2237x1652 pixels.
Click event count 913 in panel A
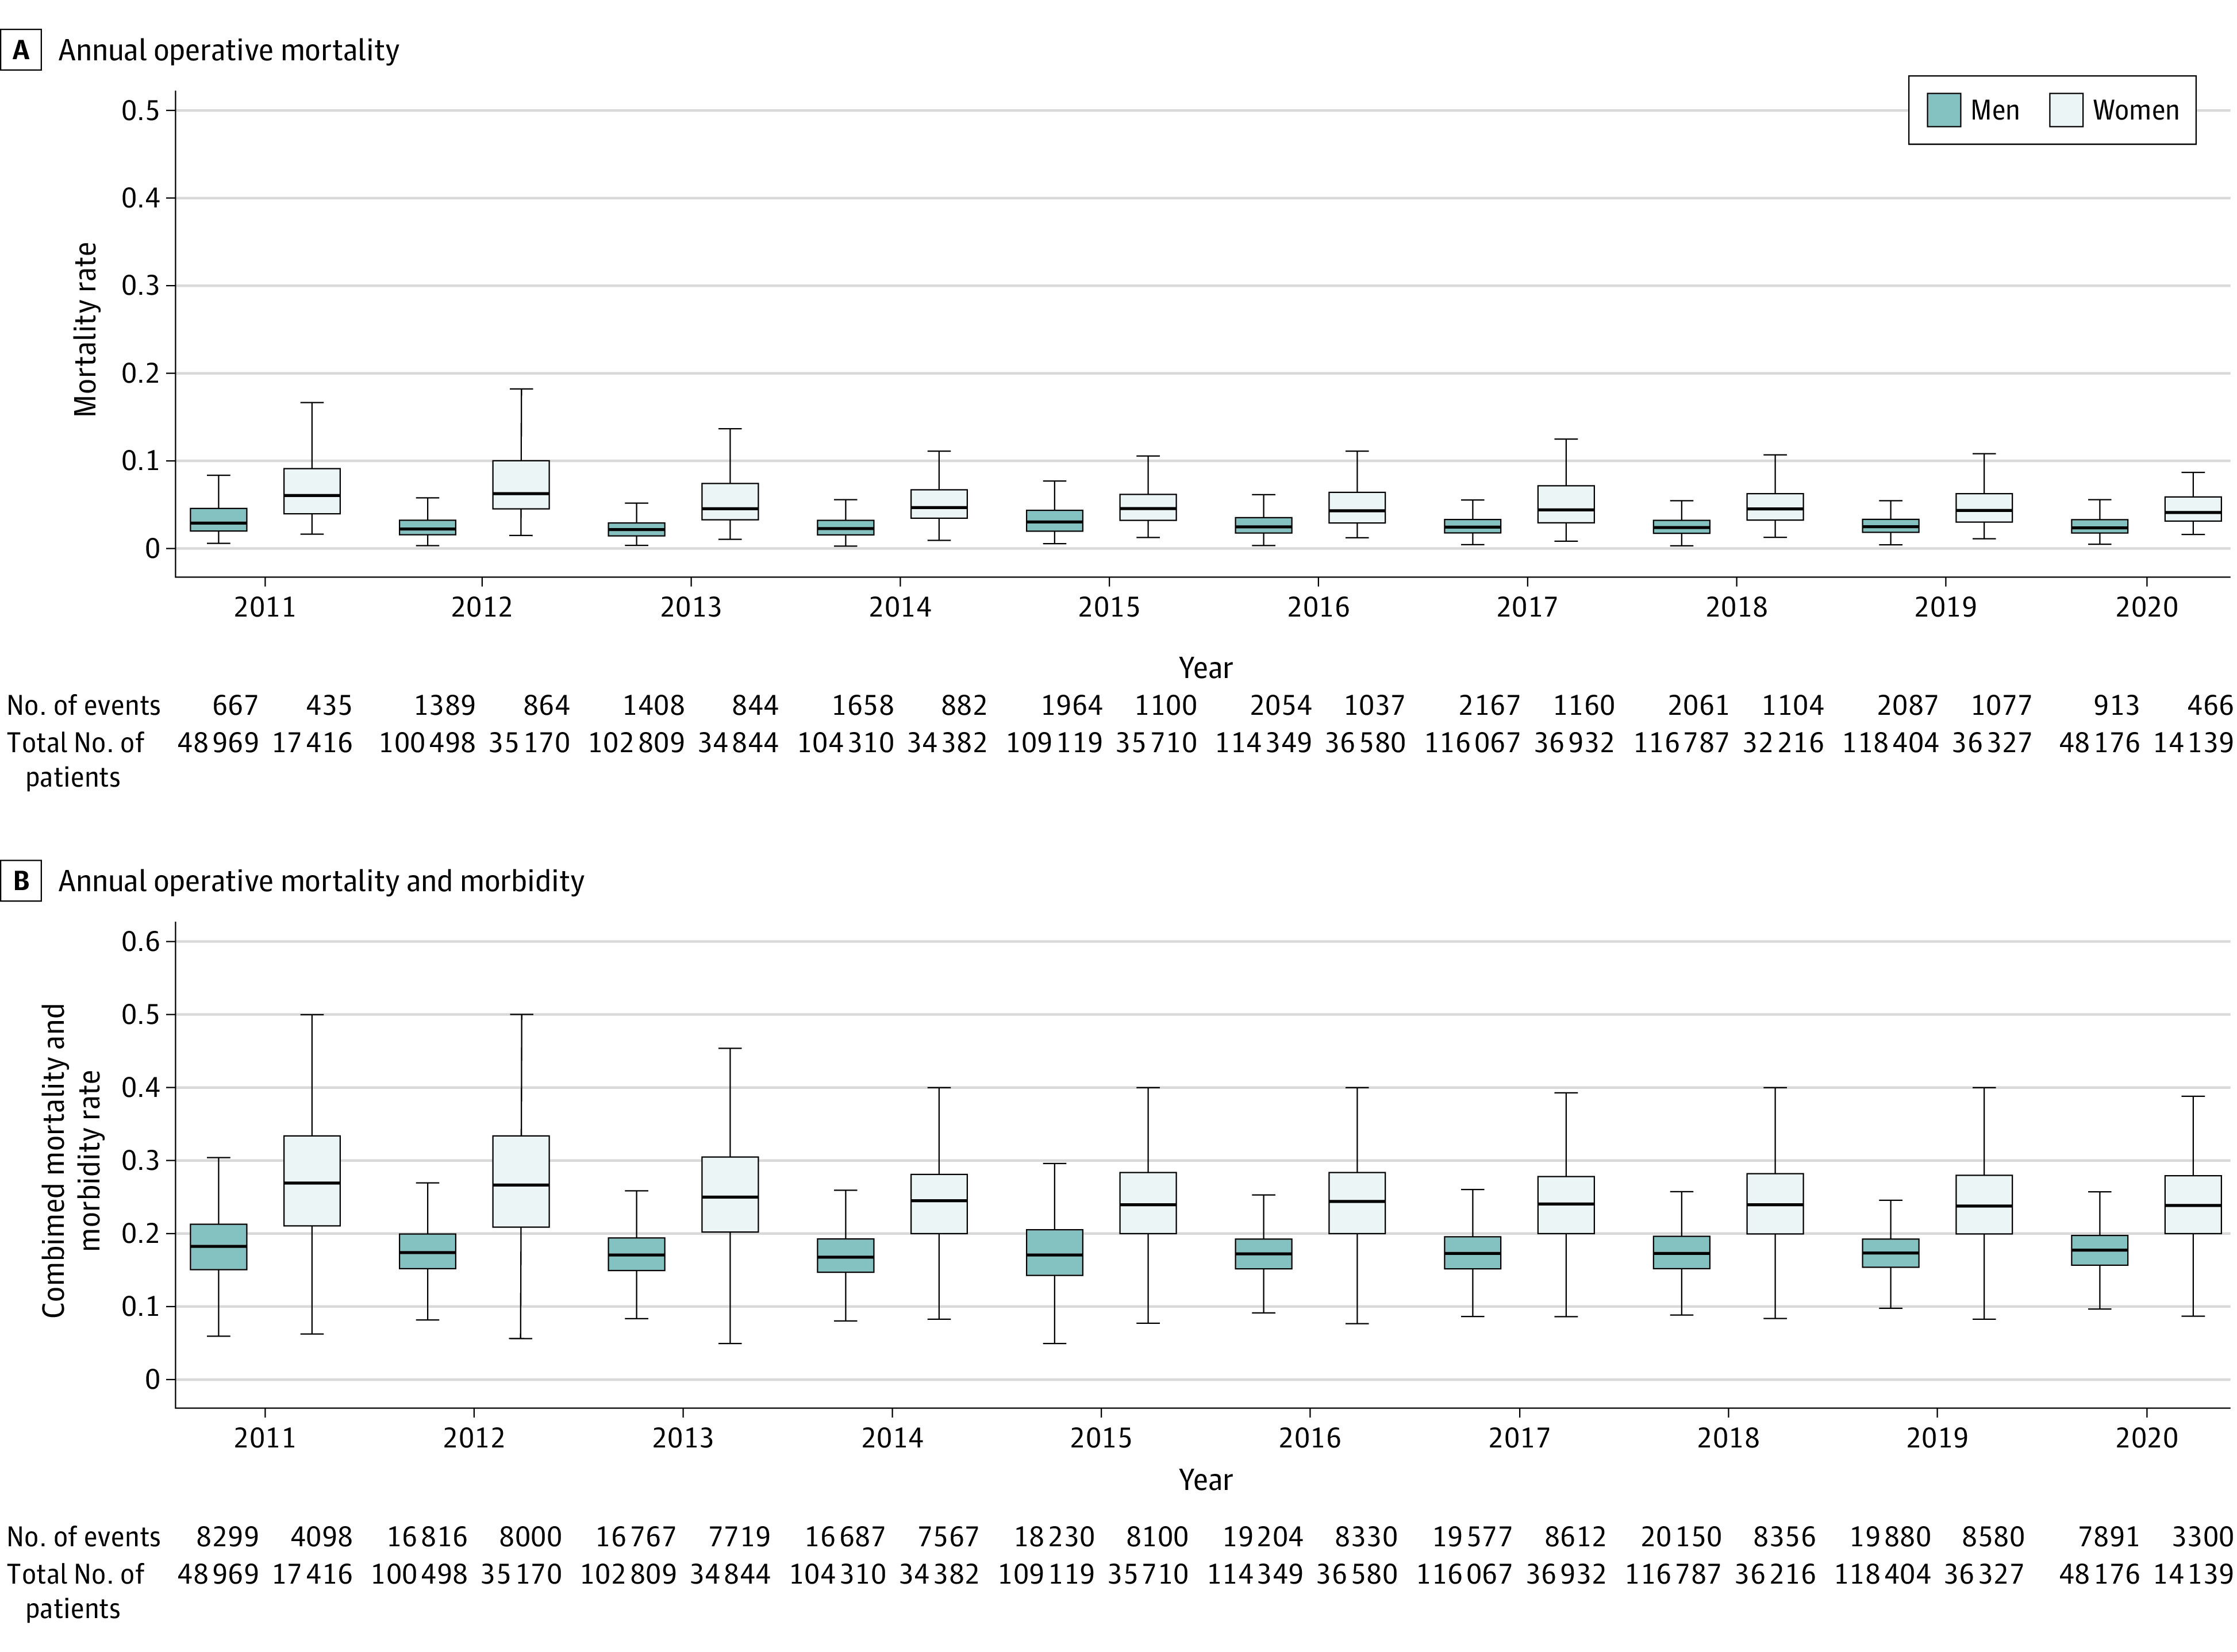(2117, 706)
